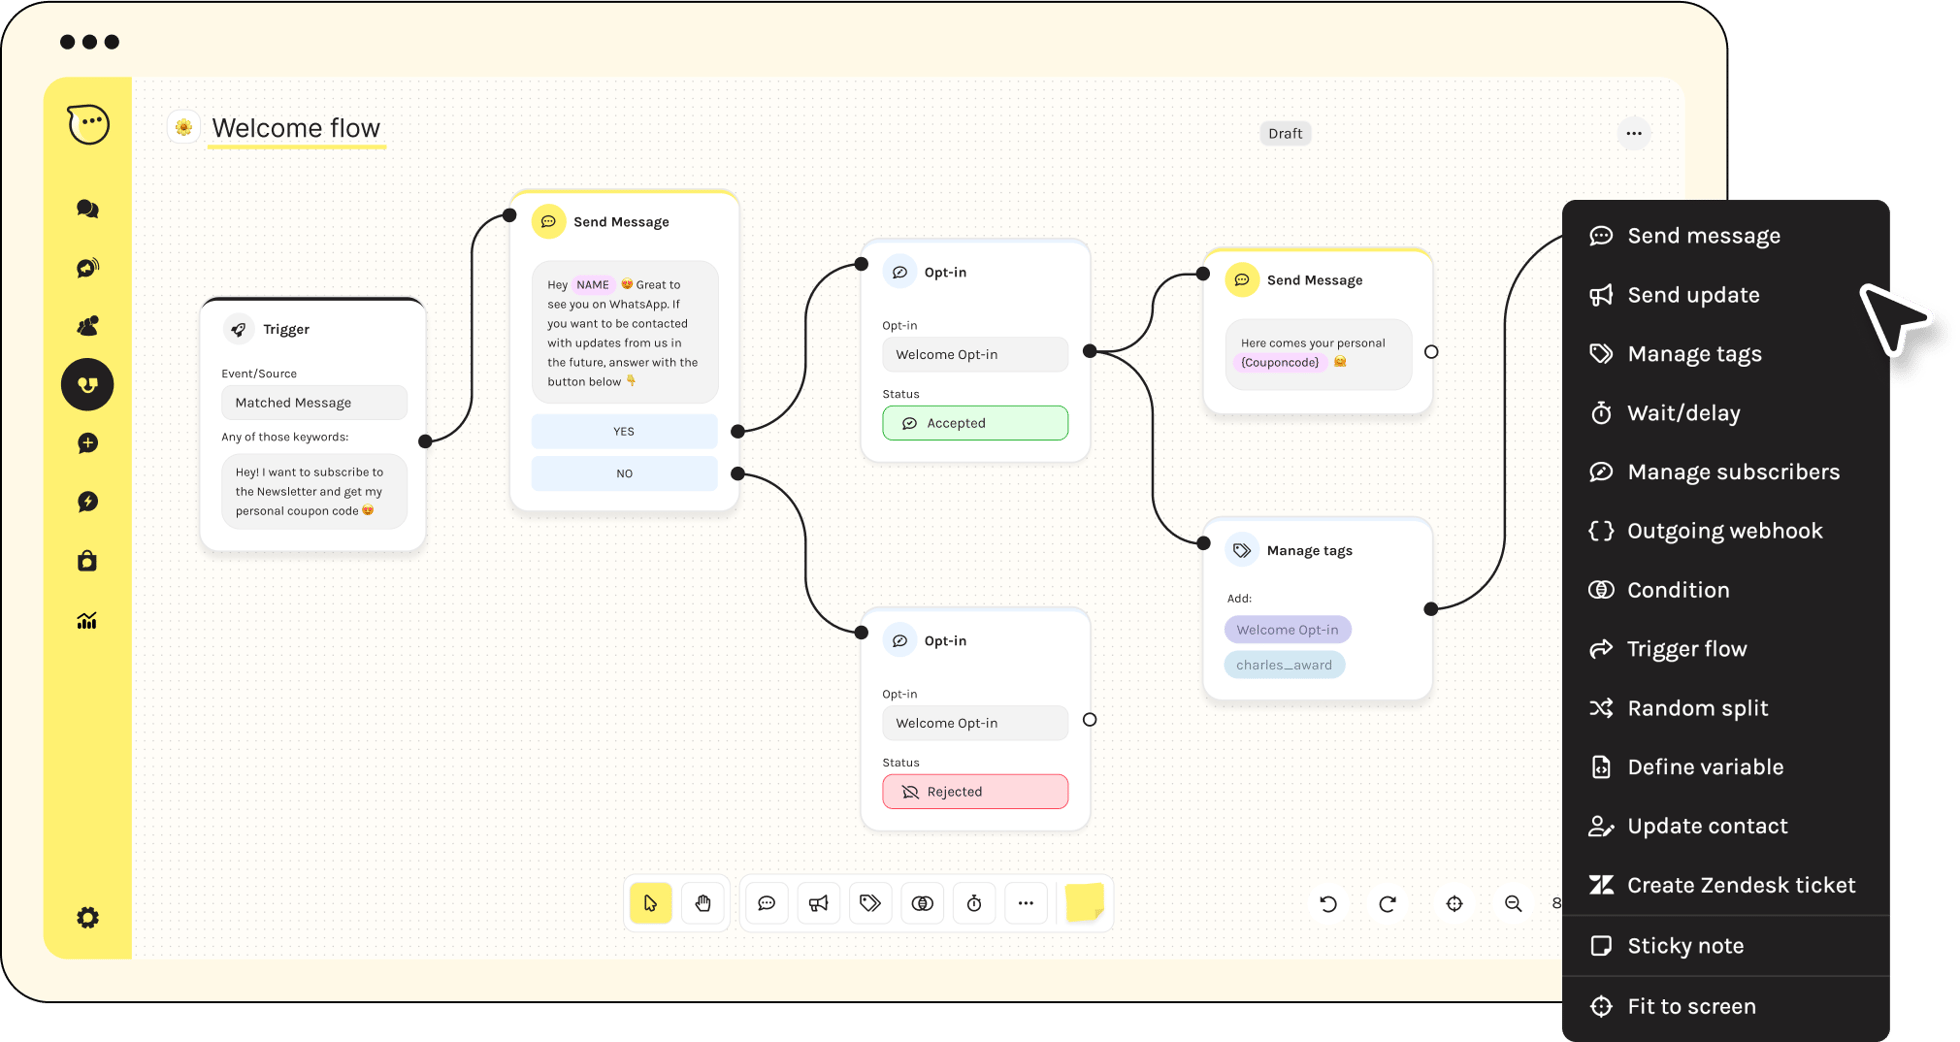Click the Trigger node rocket icon

tap(238, 329)
